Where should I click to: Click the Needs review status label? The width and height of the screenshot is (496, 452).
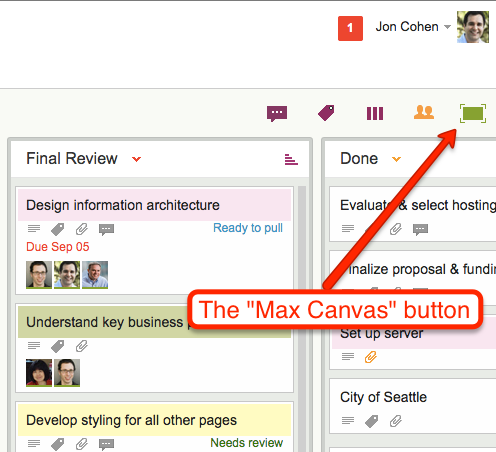[x=246, y=443]
